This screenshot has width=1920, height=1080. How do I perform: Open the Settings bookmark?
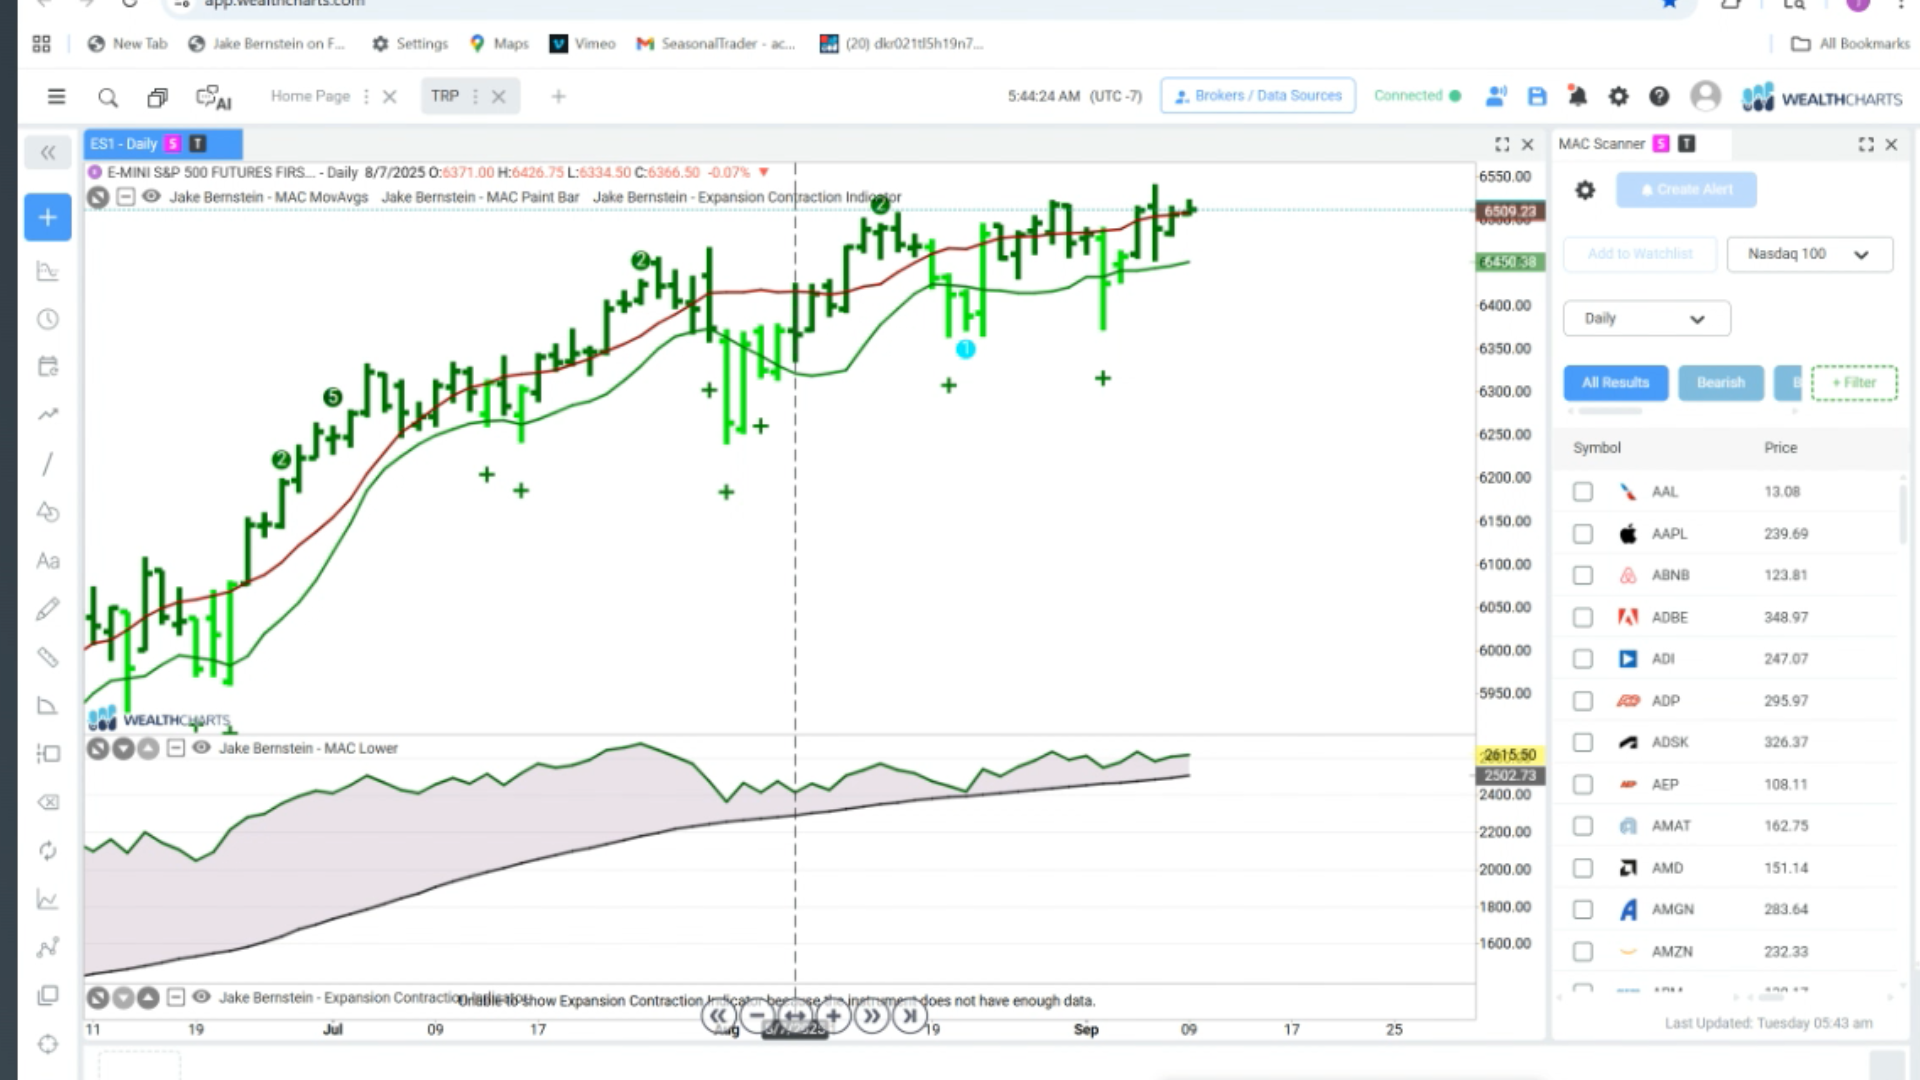410,44
